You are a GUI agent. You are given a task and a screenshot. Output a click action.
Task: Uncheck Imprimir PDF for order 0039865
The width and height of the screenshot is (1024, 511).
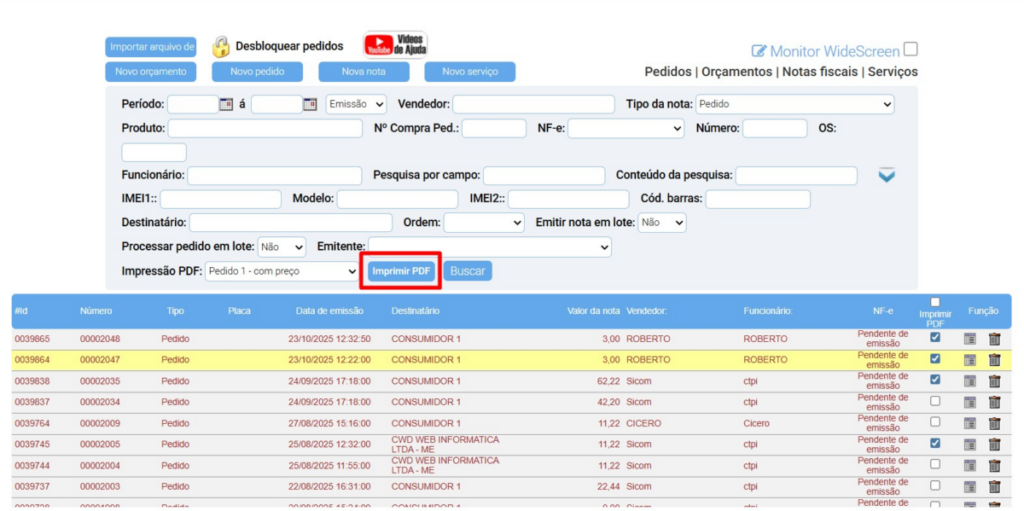(935, 338)
